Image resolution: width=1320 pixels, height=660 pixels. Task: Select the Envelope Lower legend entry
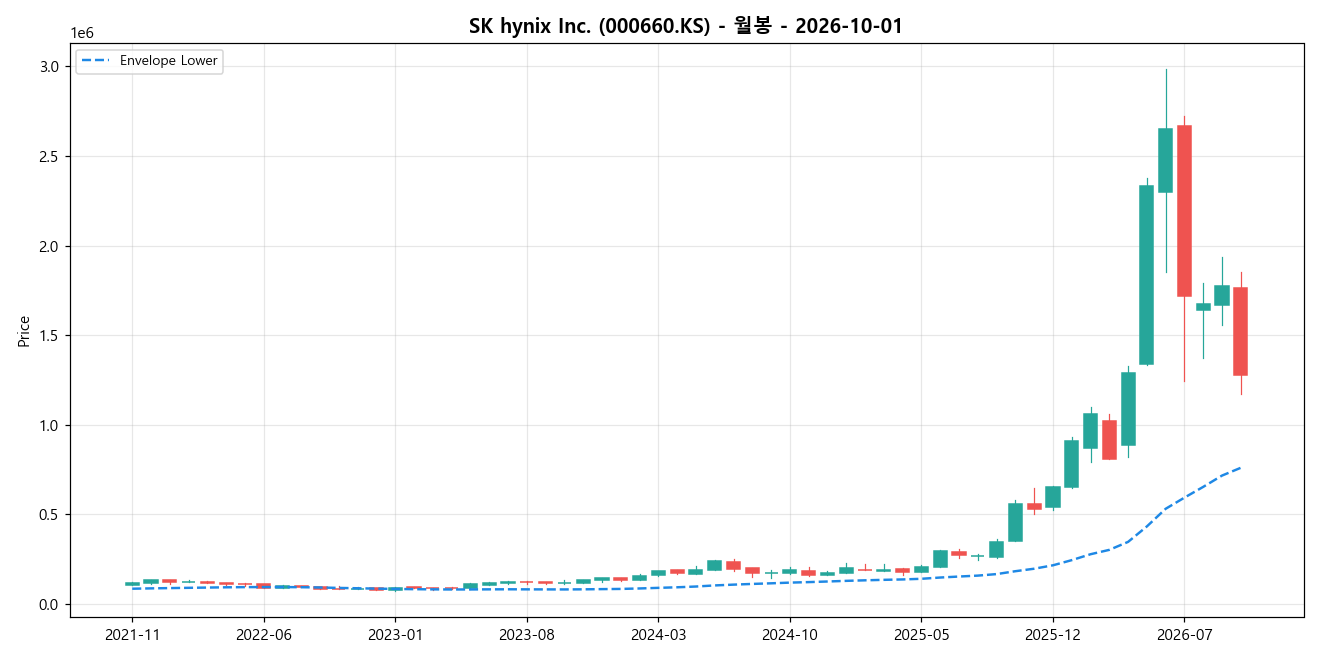coord(149,61)
